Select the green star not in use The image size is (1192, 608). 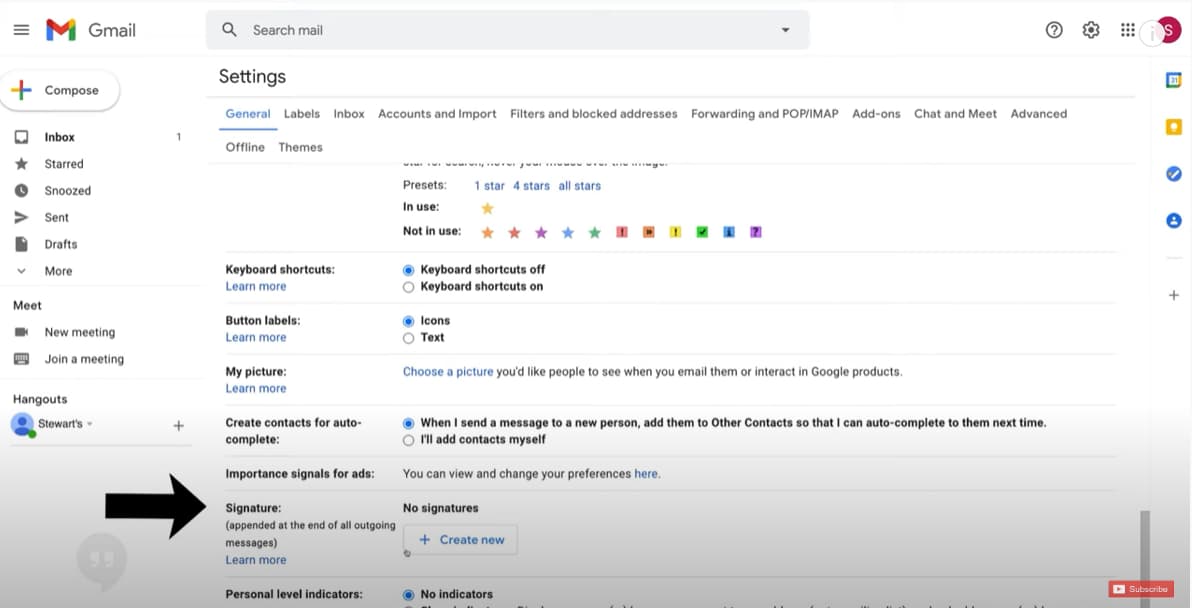(594, 233)
